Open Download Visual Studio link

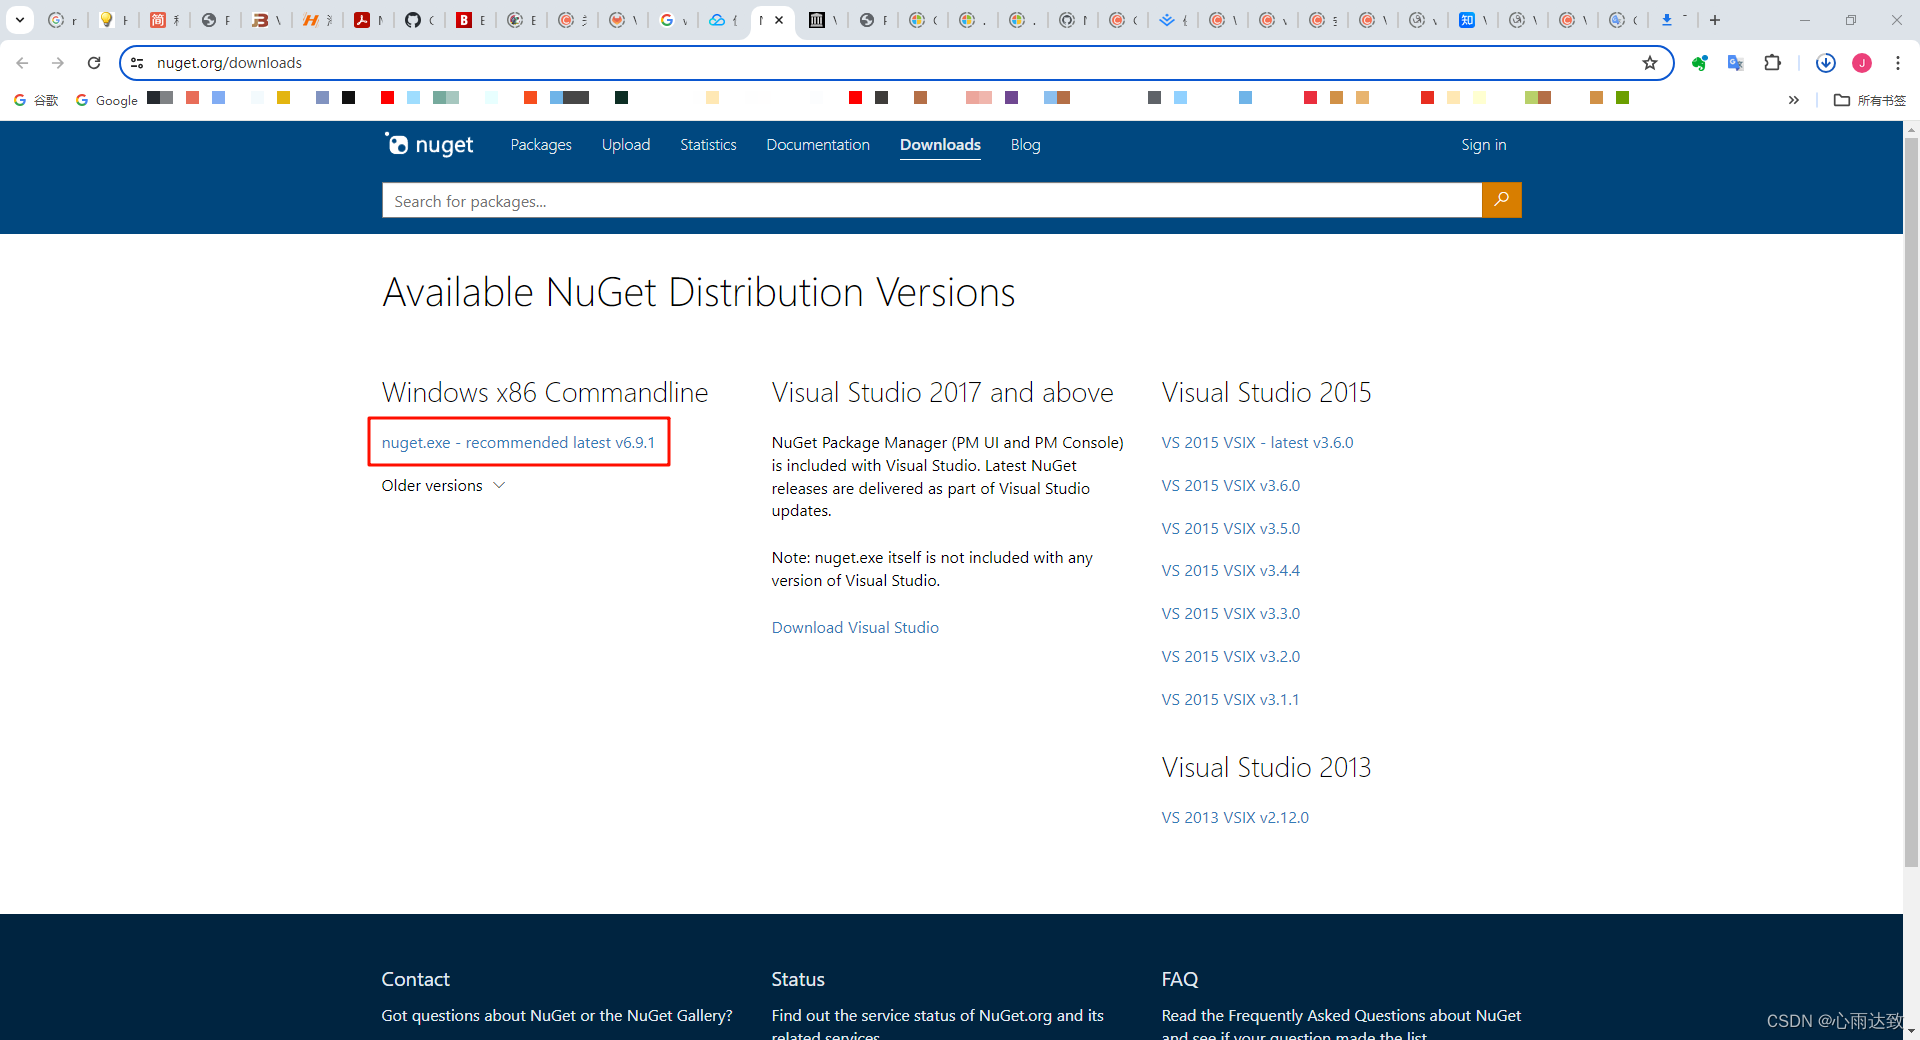click(855, 627)
